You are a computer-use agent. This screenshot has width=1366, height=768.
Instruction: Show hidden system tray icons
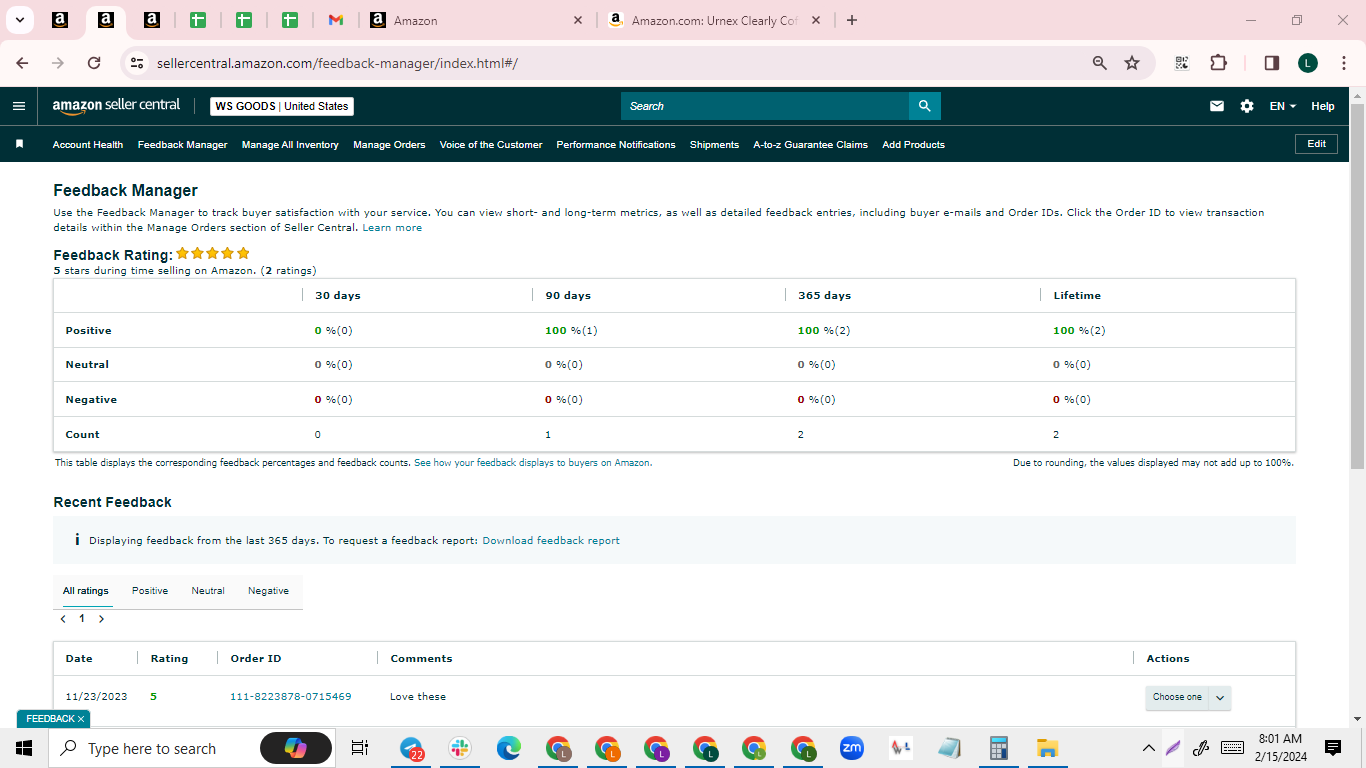(x=1148, y=748)
